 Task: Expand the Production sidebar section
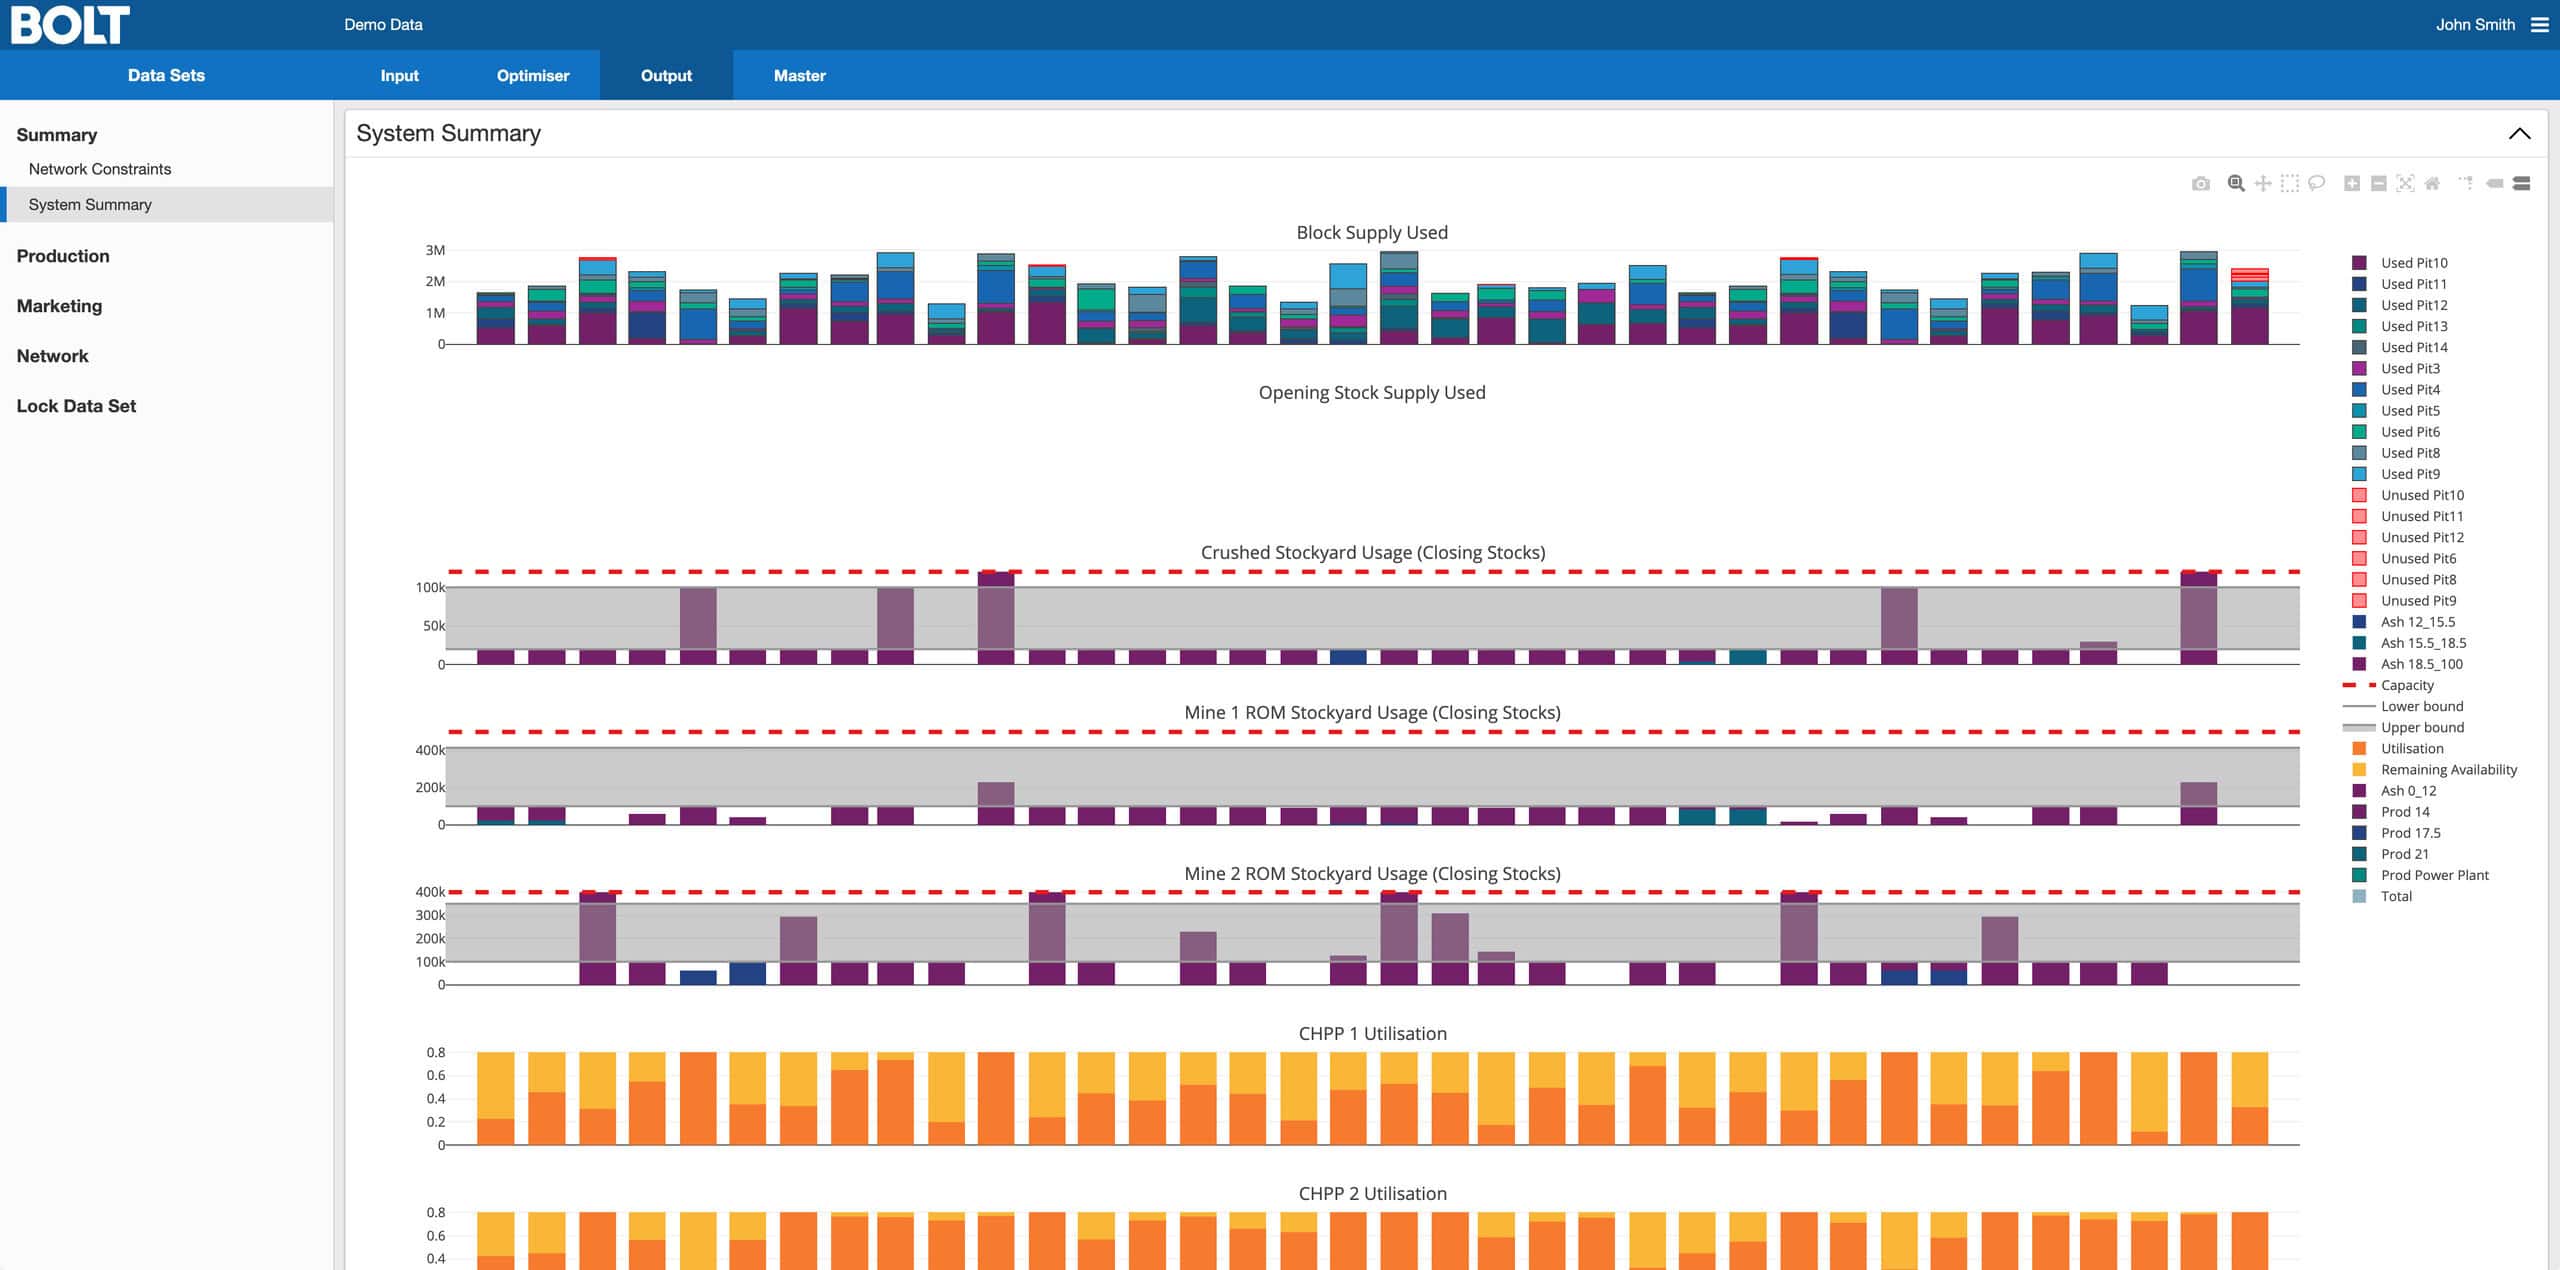[63, 256]
